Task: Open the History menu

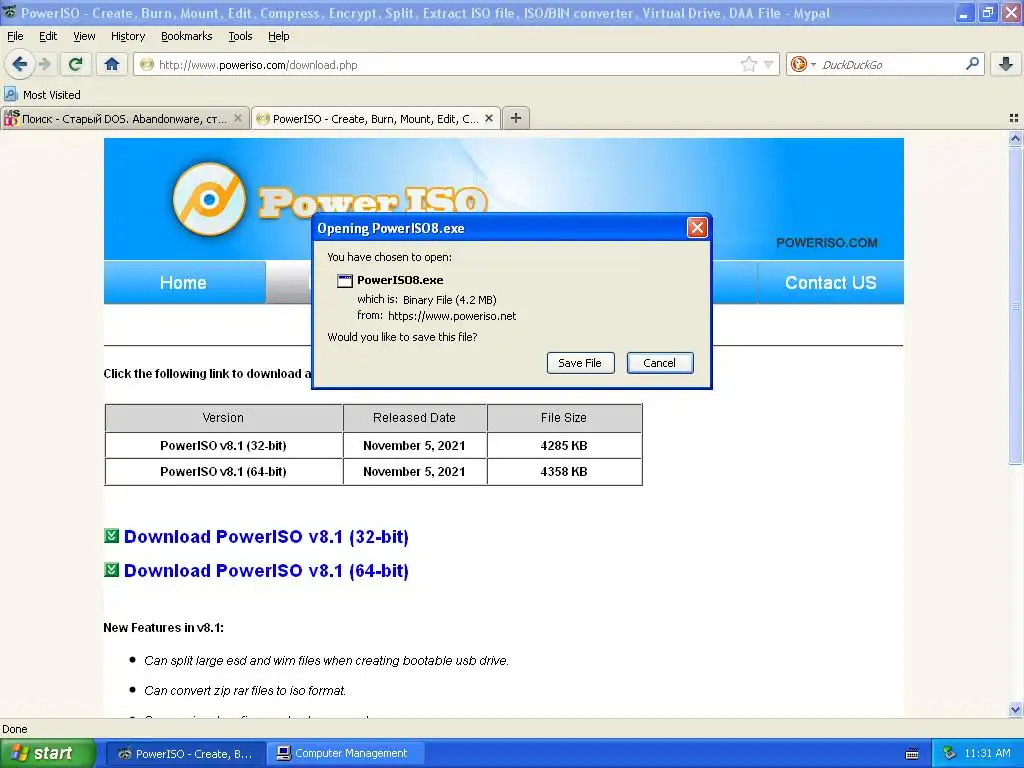Action: [x=127, y=36]
